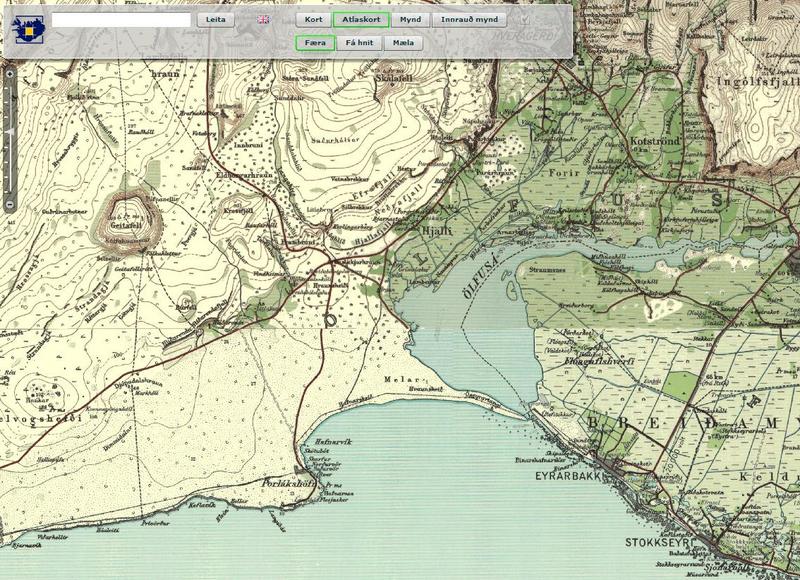Focus the search text field
Viewport: 800px width, 580px height.
(121, 20)
